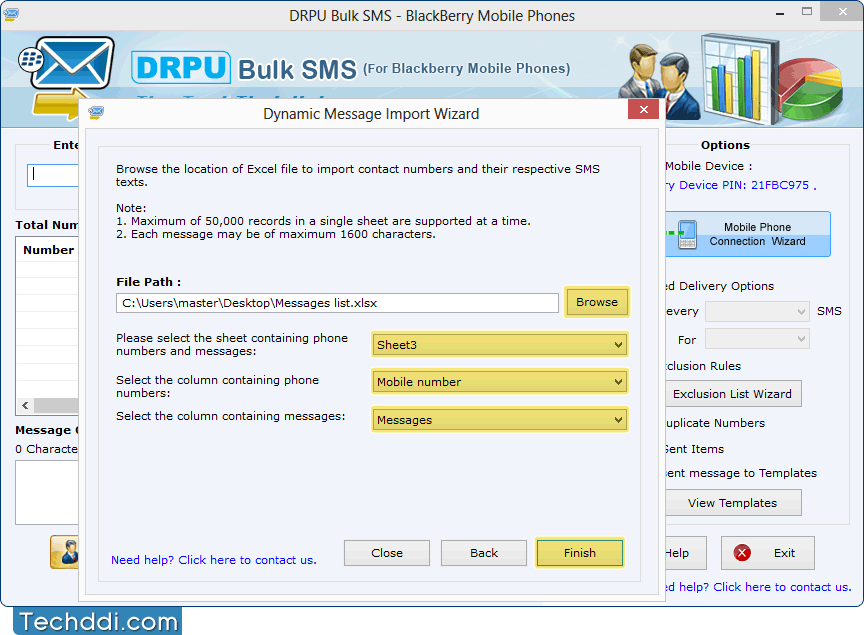Viewport: 864px width, 635px height.
Task: Click the View Templates button
Action: (732, 503)
